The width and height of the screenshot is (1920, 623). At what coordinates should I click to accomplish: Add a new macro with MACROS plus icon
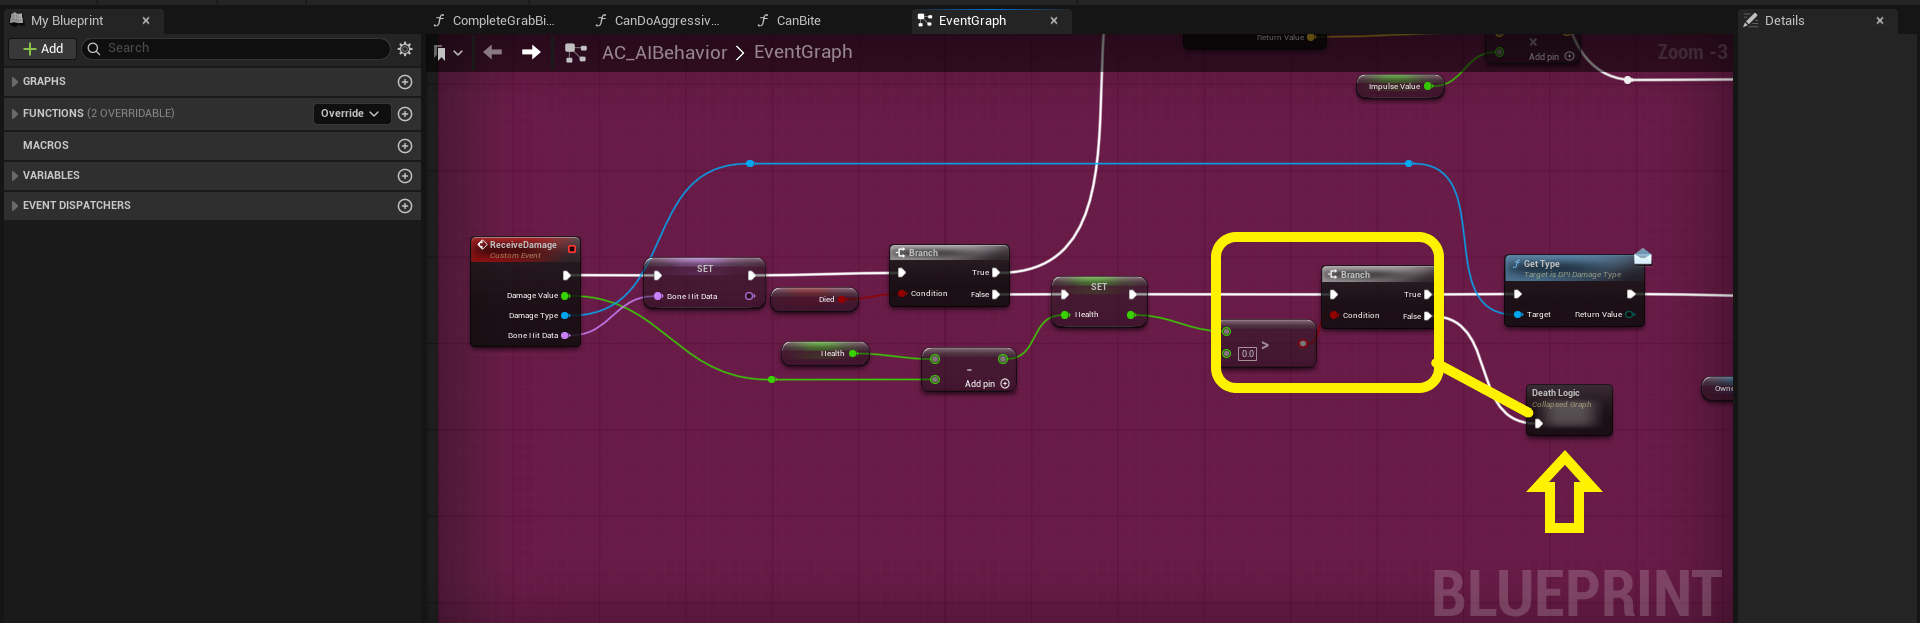tap(405, 146)
